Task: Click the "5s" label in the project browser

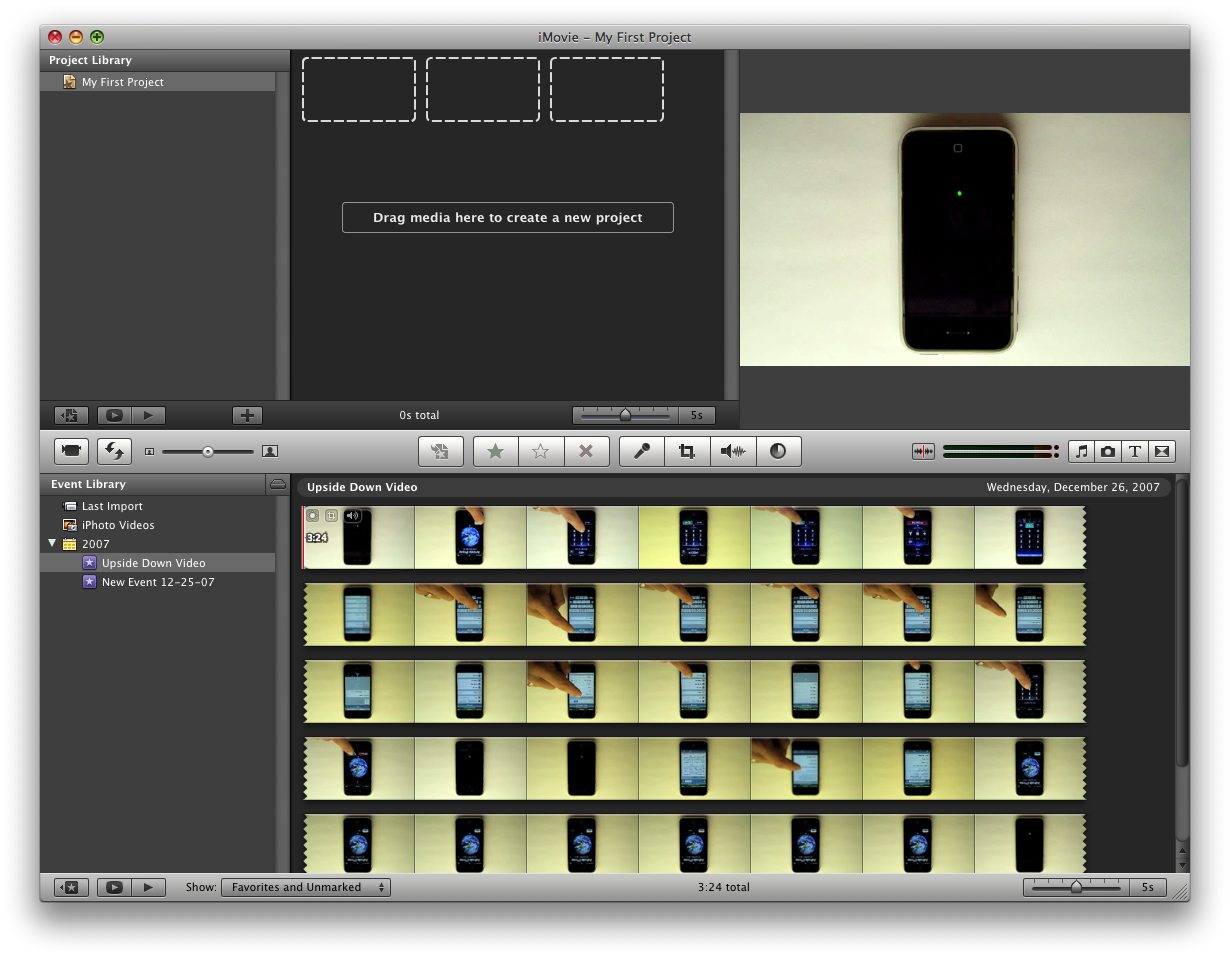Action: 697,416
